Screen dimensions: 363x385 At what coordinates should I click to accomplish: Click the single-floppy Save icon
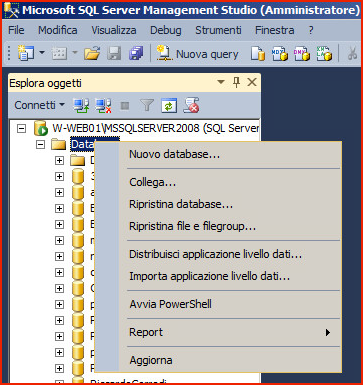(x=114, y=53)
